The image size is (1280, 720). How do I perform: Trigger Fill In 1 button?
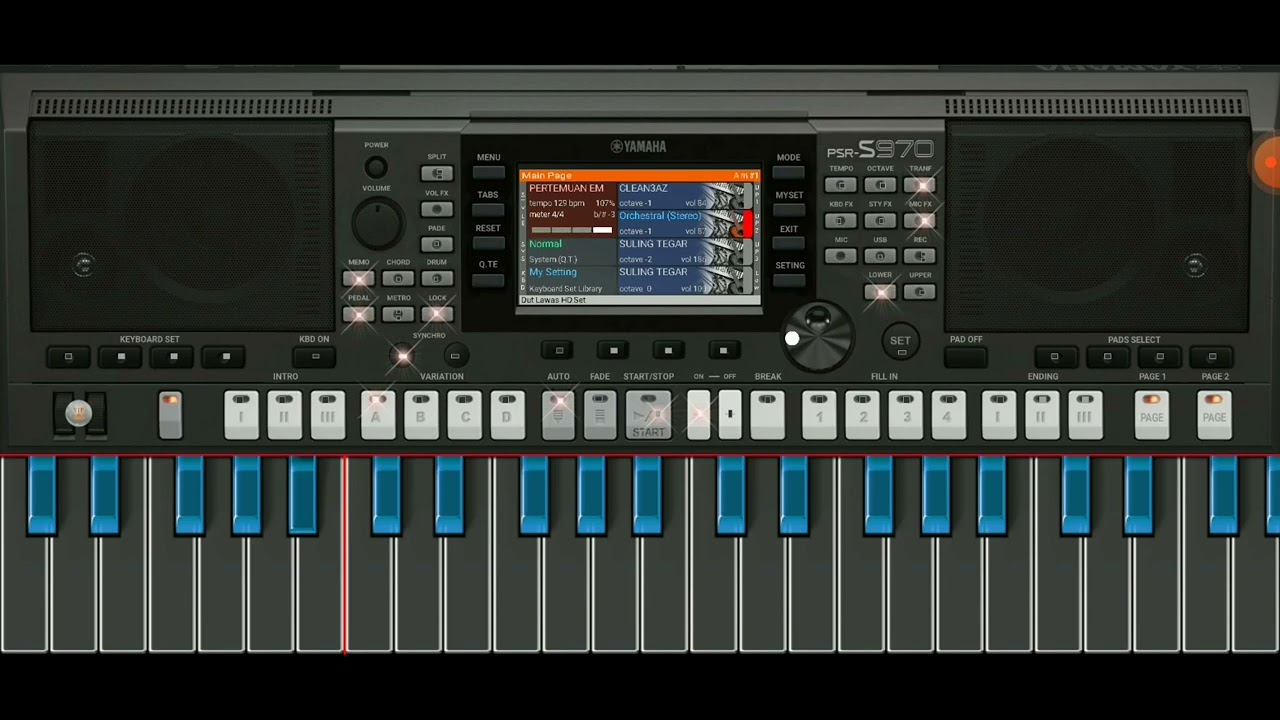point(819,415)
